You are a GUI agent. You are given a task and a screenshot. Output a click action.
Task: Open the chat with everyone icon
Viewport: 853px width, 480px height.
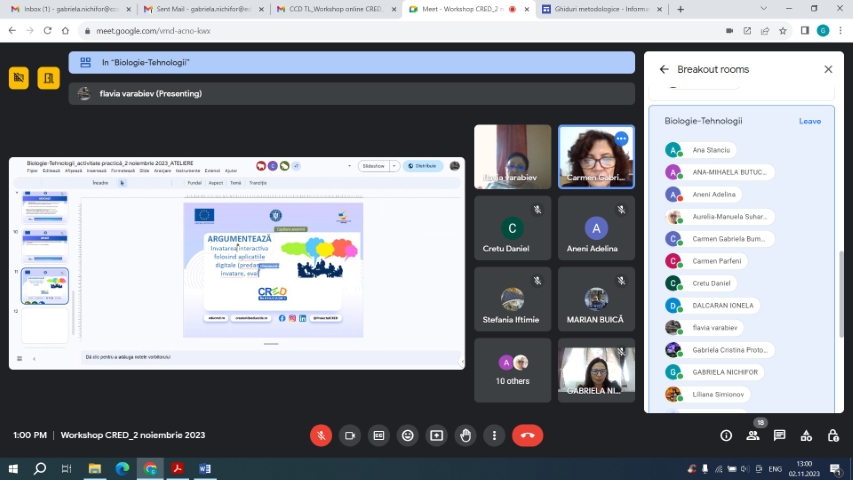(x=780, y=435)
